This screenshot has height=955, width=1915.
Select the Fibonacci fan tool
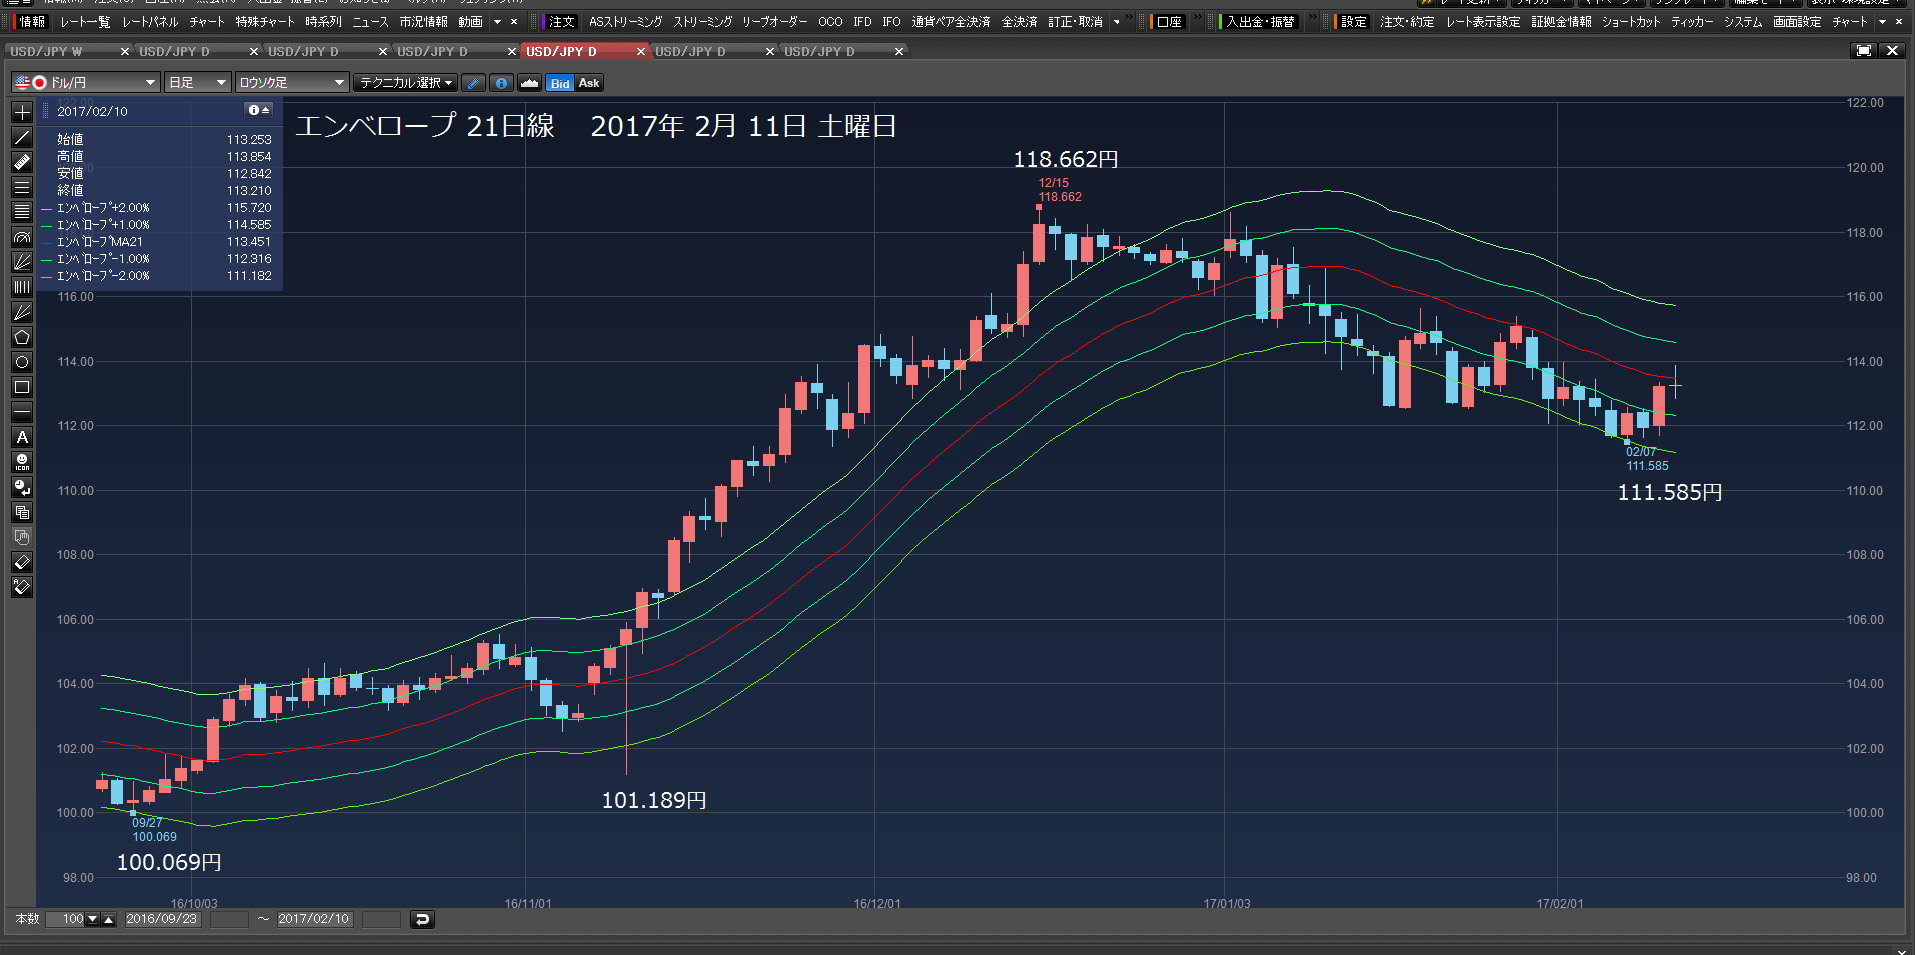(22, 262)
